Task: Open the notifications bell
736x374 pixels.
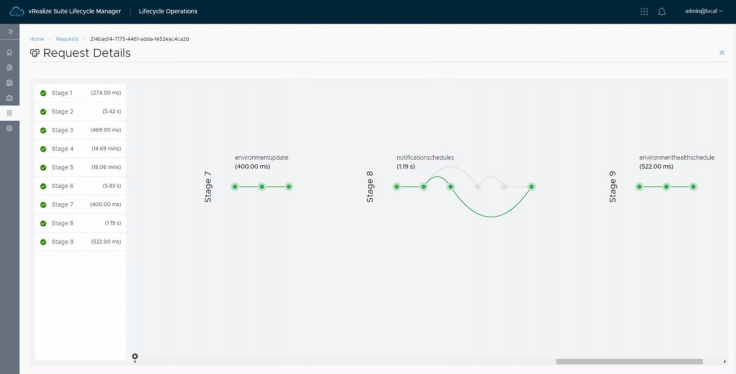Action: point(661,11)
